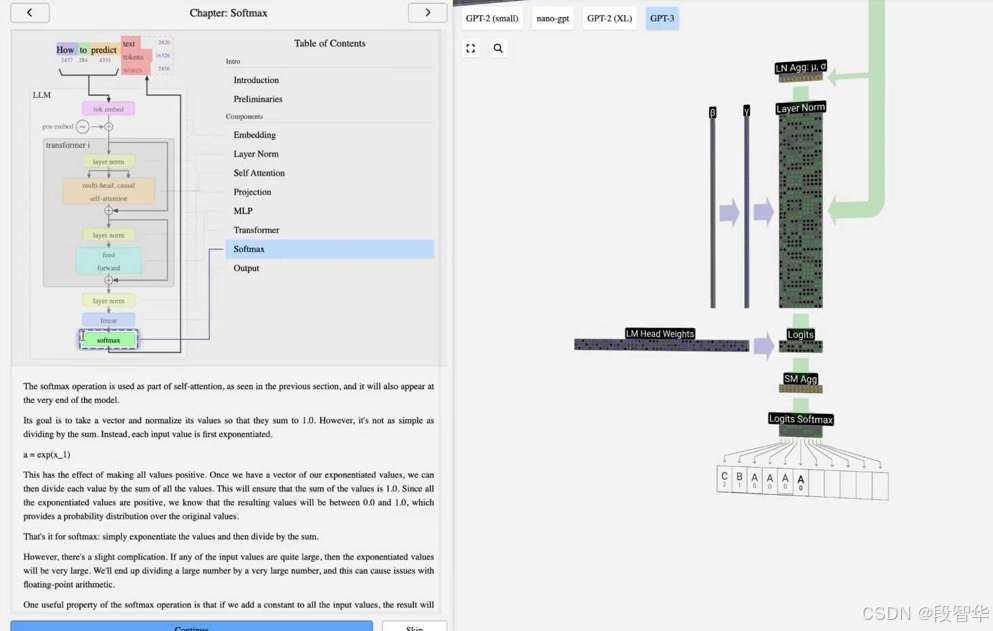Click the 'How' token in diagram
This screenshot has height=631, width=993.
coord(65,49)
